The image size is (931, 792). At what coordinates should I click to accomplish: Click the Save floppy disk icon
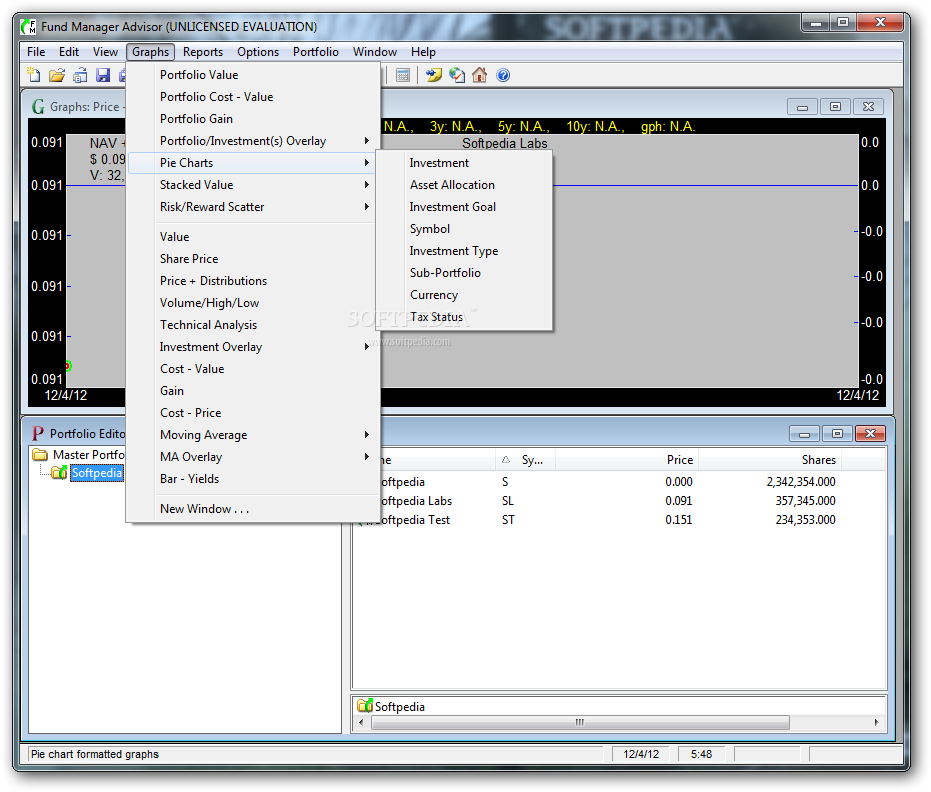103,75
